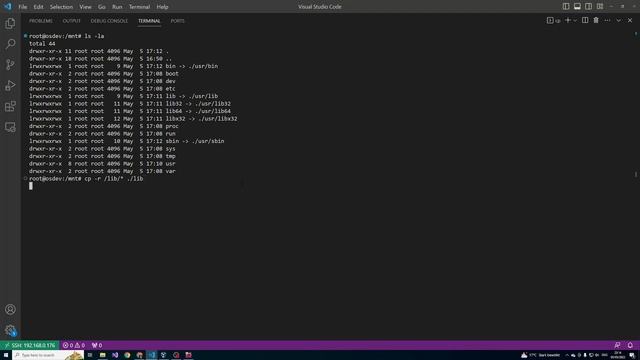This screenshot has width=640, height=360.
Task: Click the 'var' directory listing row
Action: pyautogui.click(x=102, y=171)
